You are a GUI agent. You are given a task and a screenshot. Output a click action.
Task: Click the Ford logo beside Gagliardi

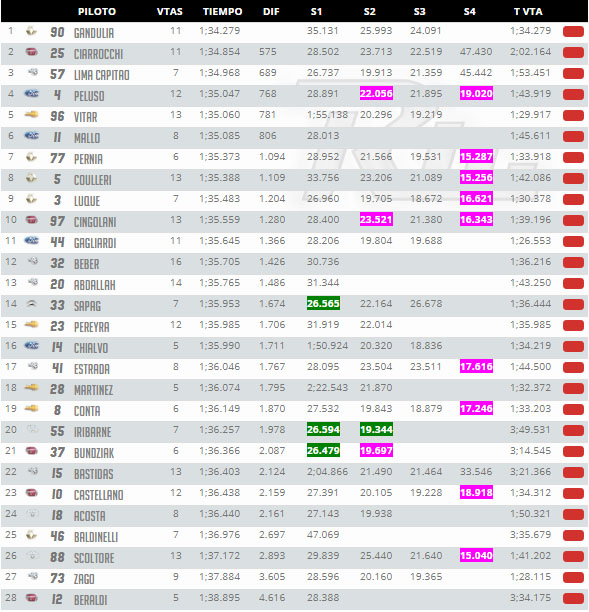(31, 240)
